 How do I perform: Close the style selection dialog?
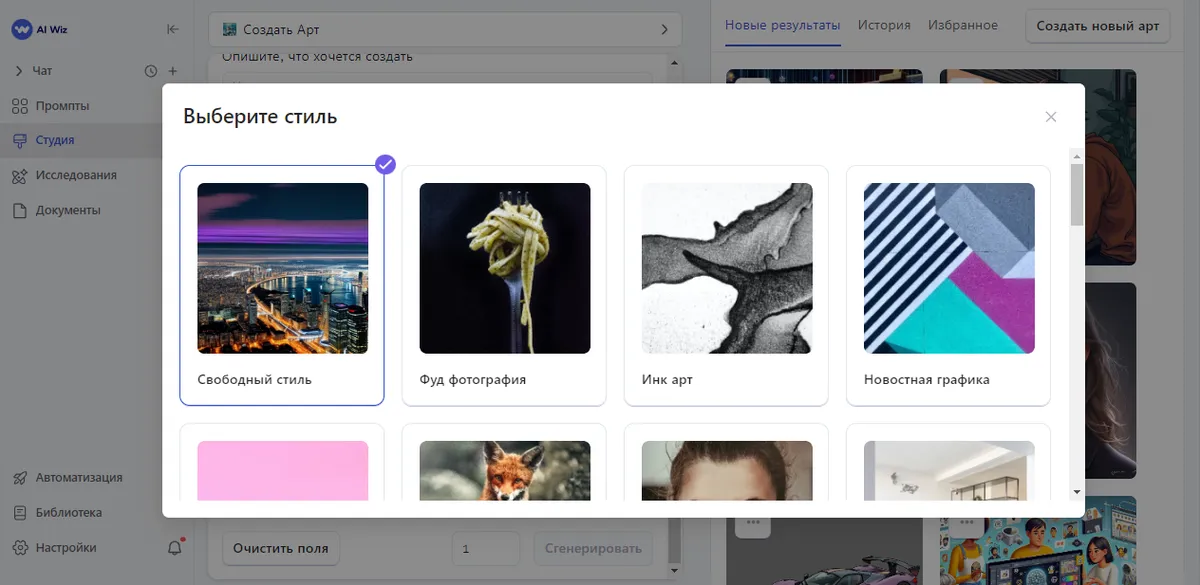point(1050,117)
